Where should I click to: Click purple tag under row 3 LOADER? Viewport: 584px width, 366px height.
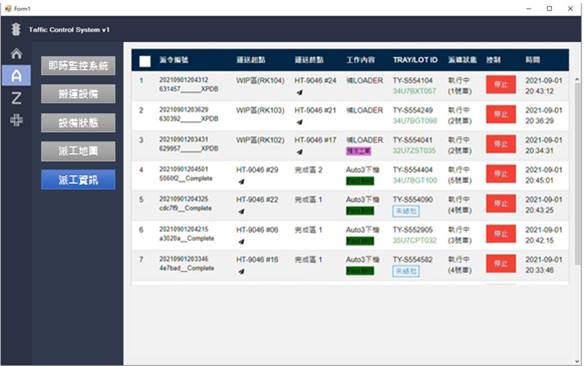pyautogui.click(x=359, y=151)
